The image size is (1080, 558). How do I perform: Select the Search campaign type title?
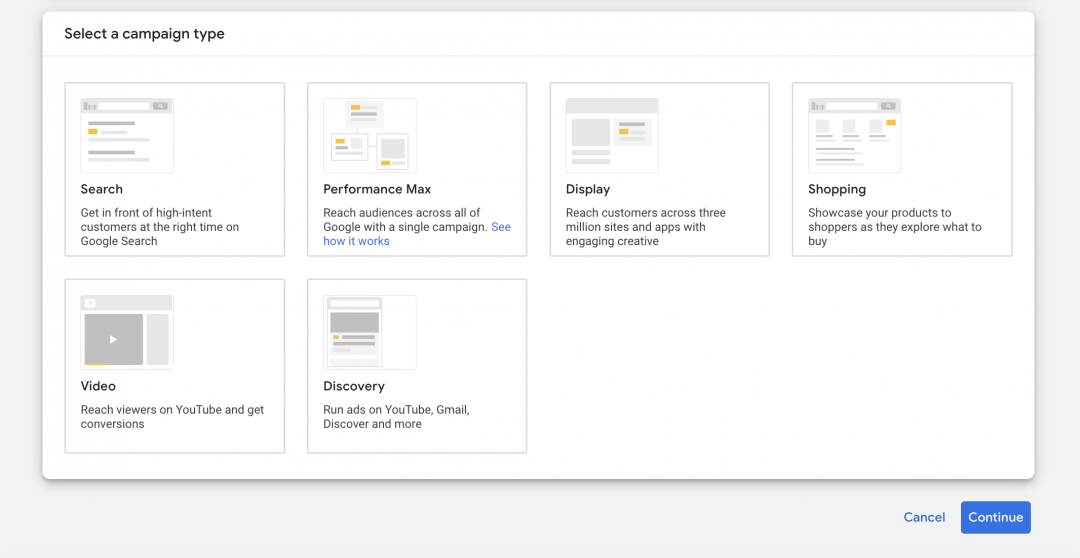click(102, 189)
